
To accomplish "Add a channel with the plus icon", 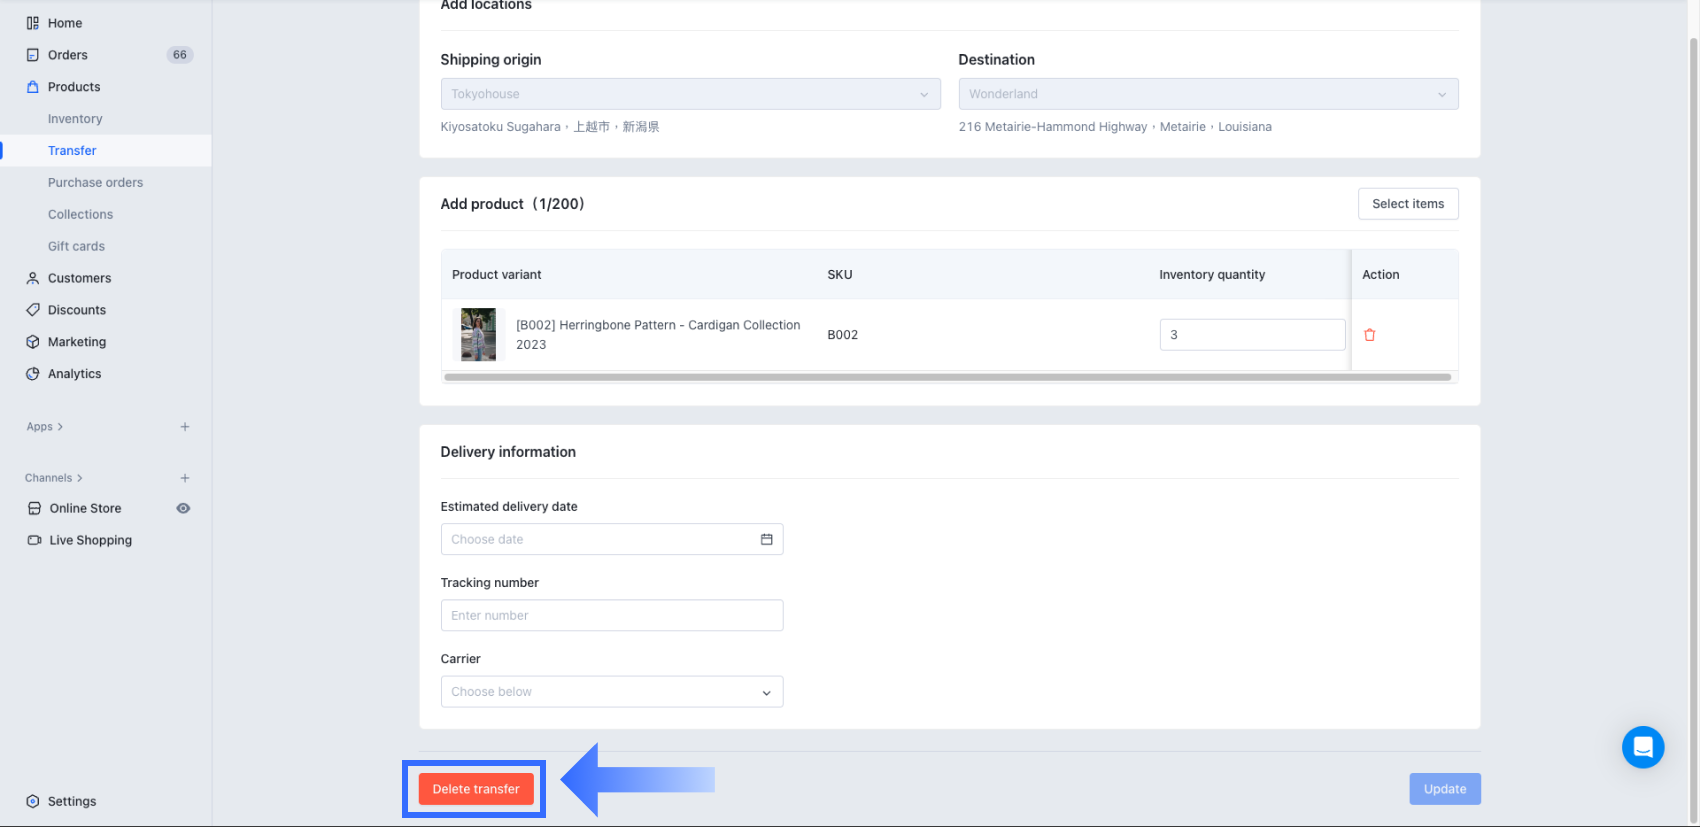I will coord(185,478).
